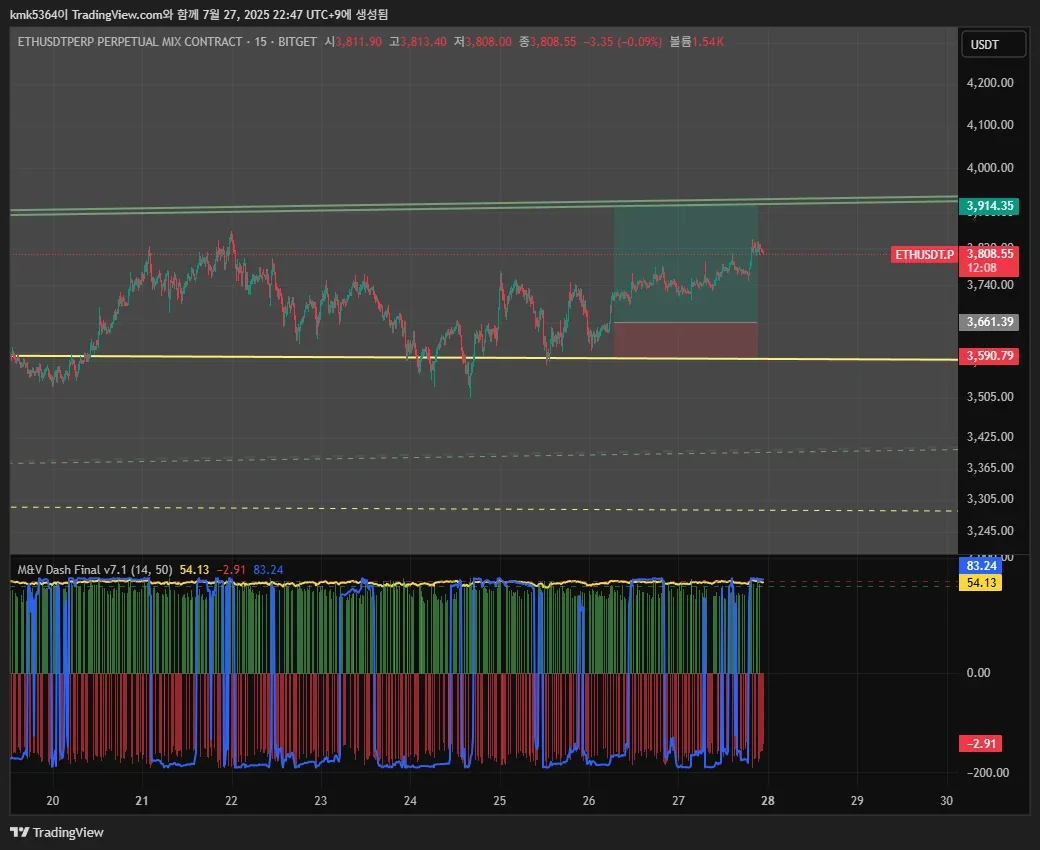
Task: Click the 1.54K volume value in the header
Action: 708,42
